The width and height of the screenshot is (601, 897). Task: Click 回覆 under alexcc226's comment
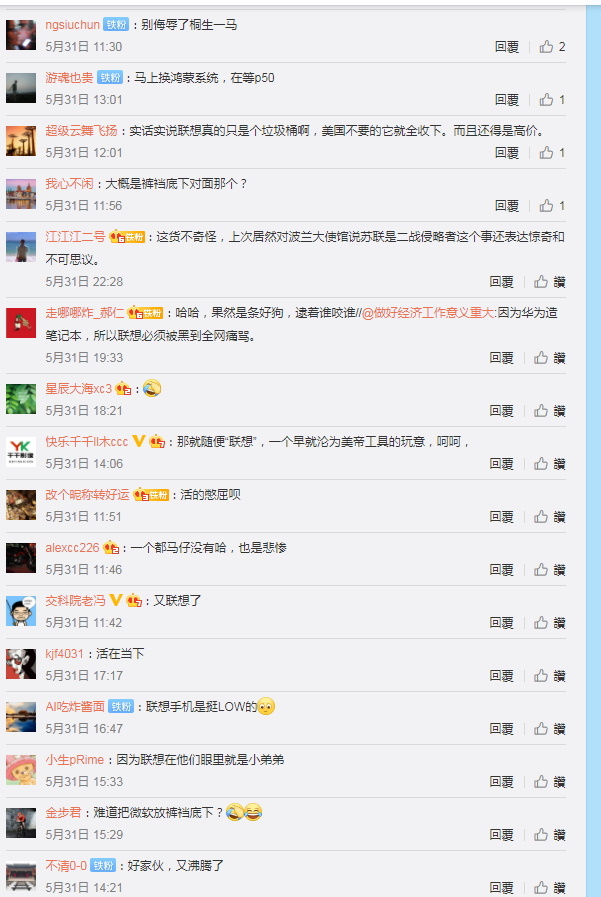(x=502, y=570)
